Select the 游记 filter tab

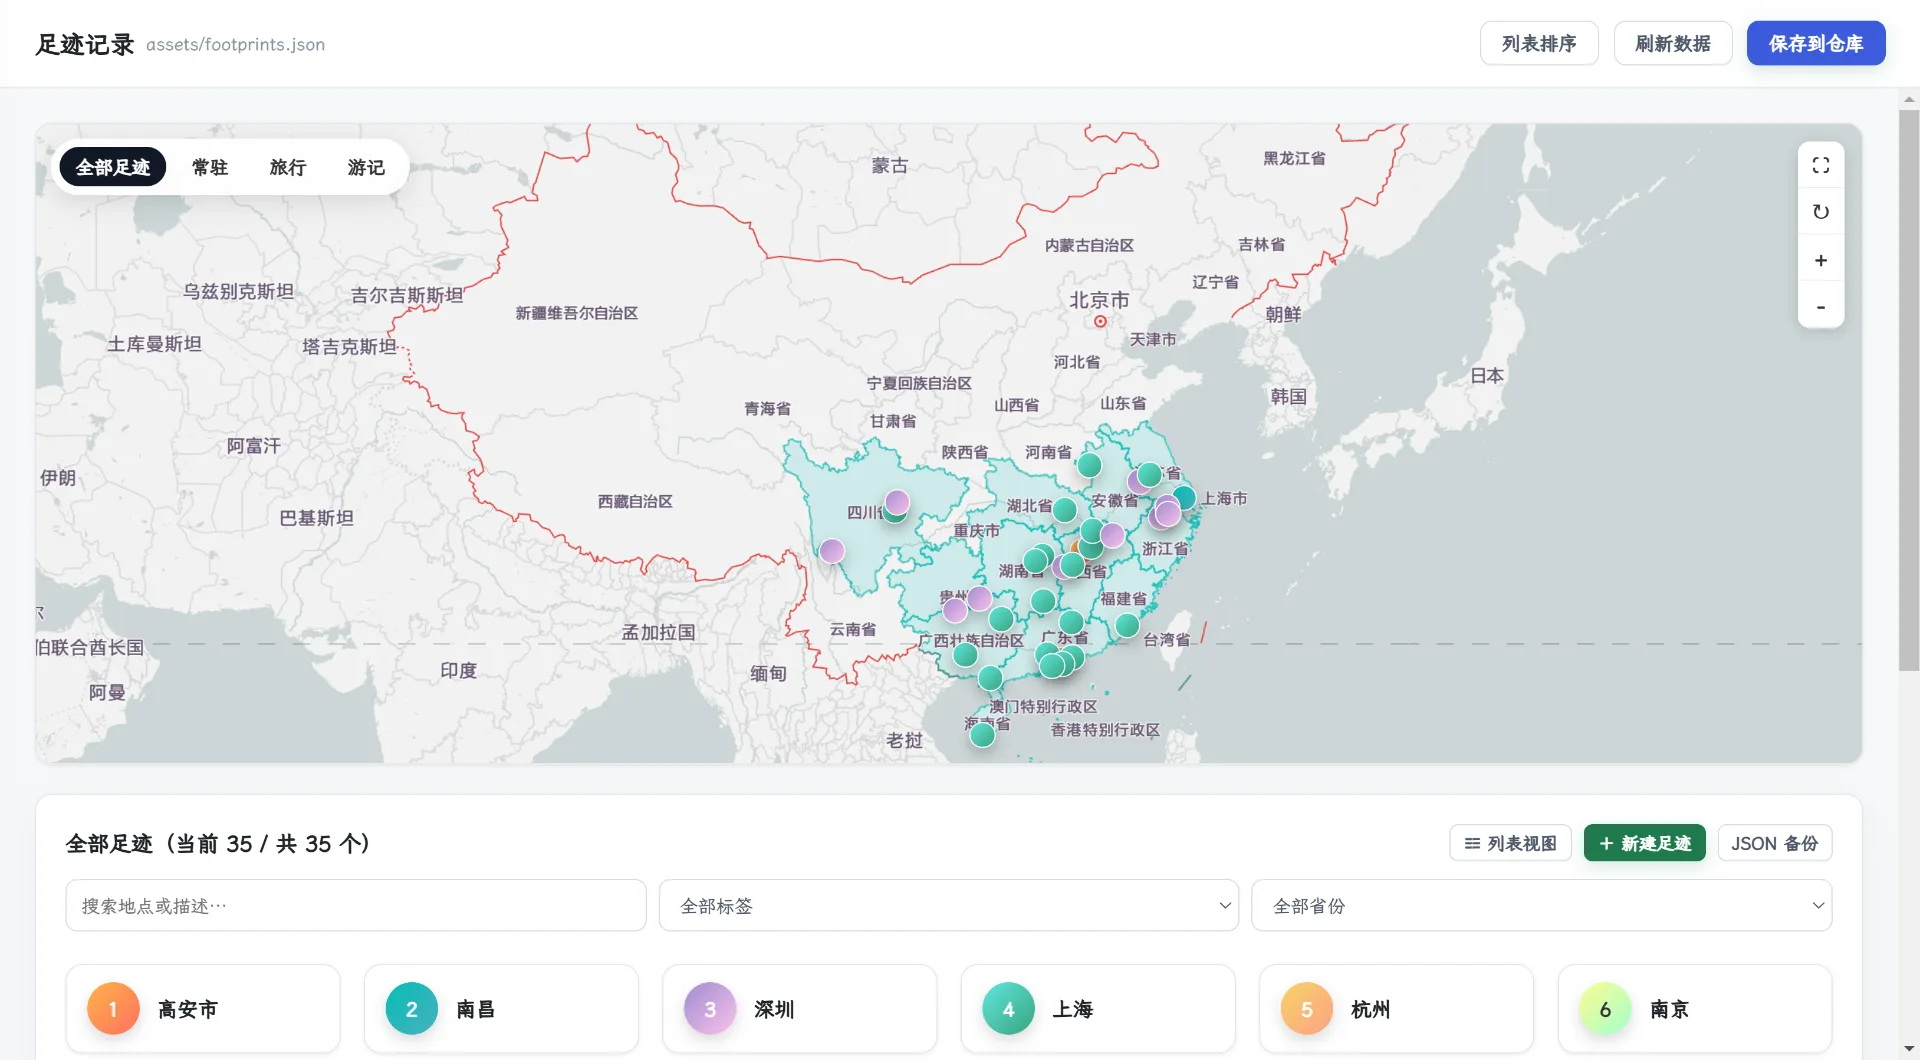[366, 167]
